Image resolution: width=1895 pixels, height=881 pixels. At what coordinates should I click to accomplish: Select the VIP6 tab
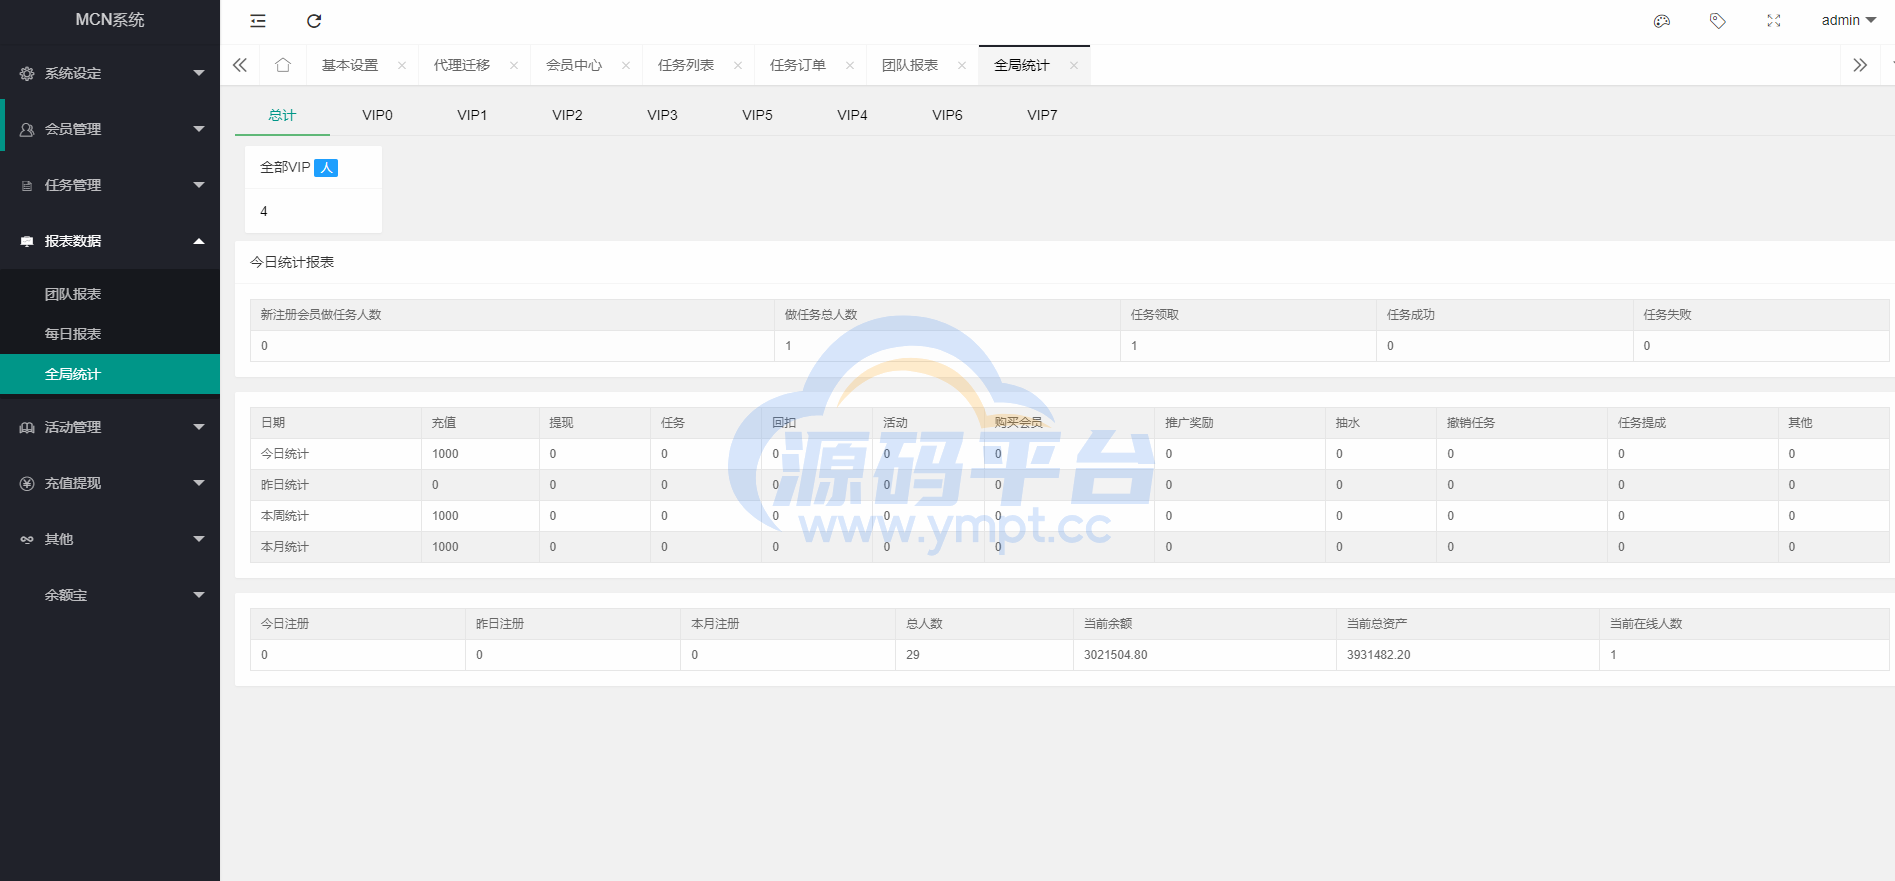click(x=947, y=115)
